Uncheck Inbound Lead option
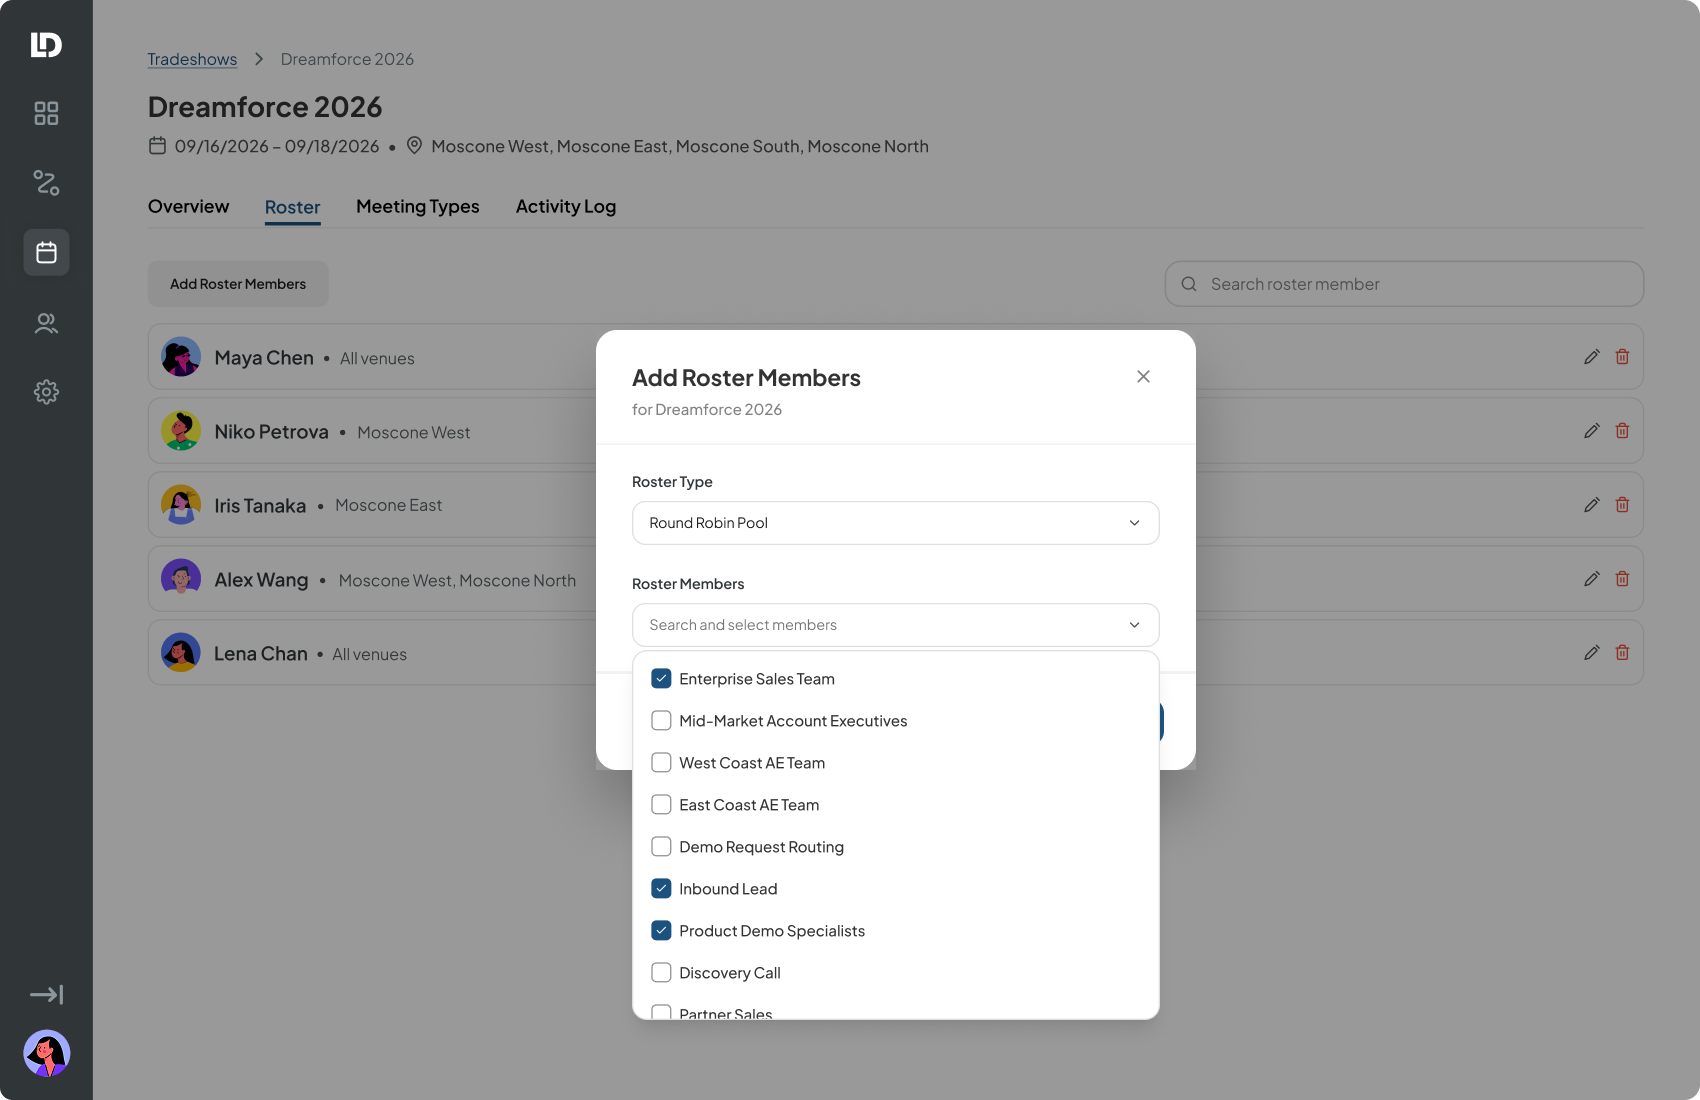 point(661,888)
